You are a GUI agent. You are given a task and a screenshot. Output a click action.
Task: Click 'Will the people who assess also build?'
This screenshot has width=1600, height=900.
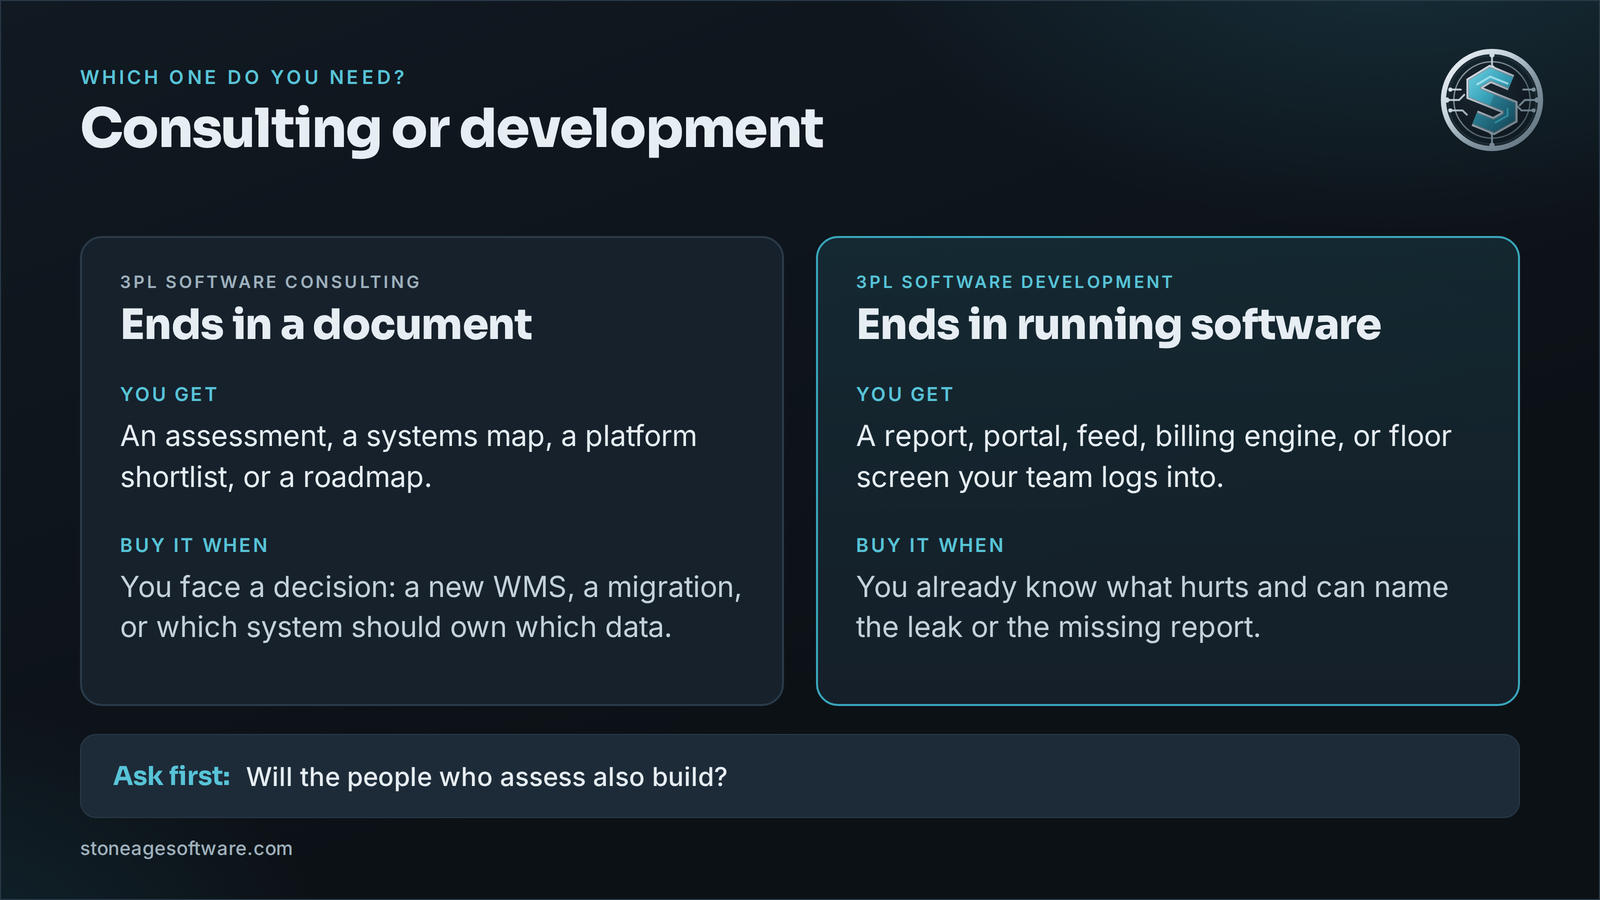(x=487, y=777)
